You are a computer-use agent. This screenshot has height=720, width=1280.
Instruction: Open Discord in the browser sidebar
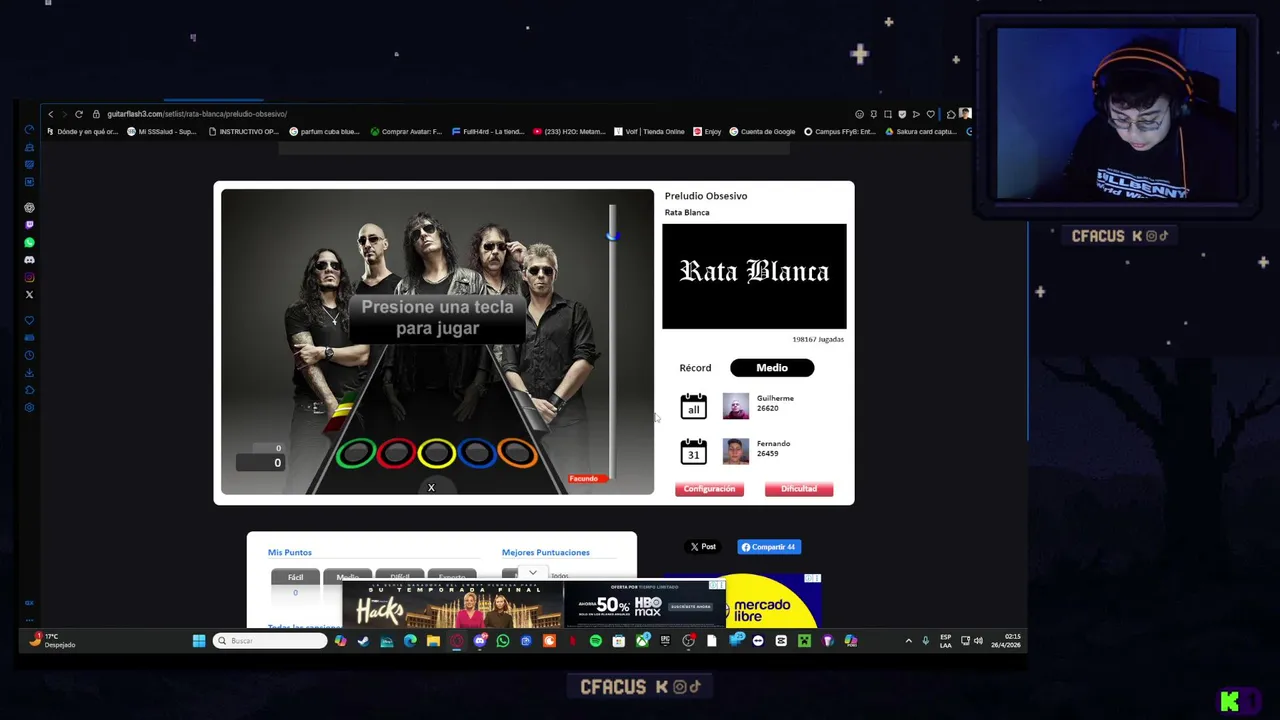pyautogui.click(x=29, y=260)
